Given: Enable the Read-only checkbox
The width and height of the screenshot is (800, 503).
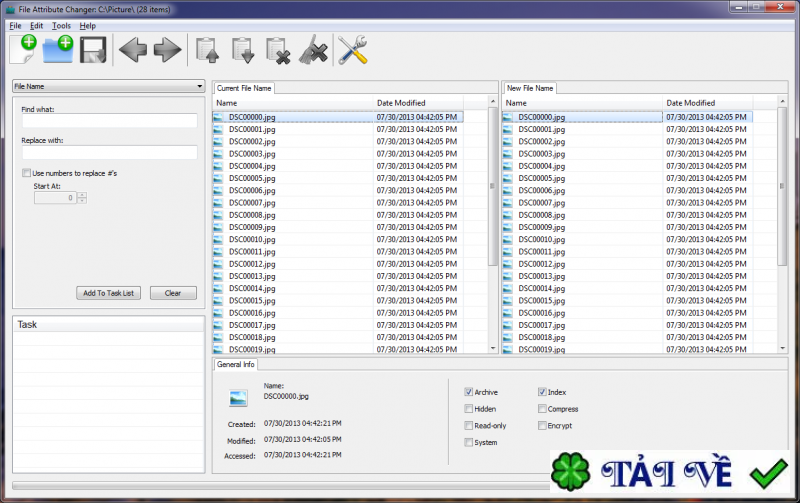Looking at the screenshot, I should pyautogui.click(x=468, y=425).
